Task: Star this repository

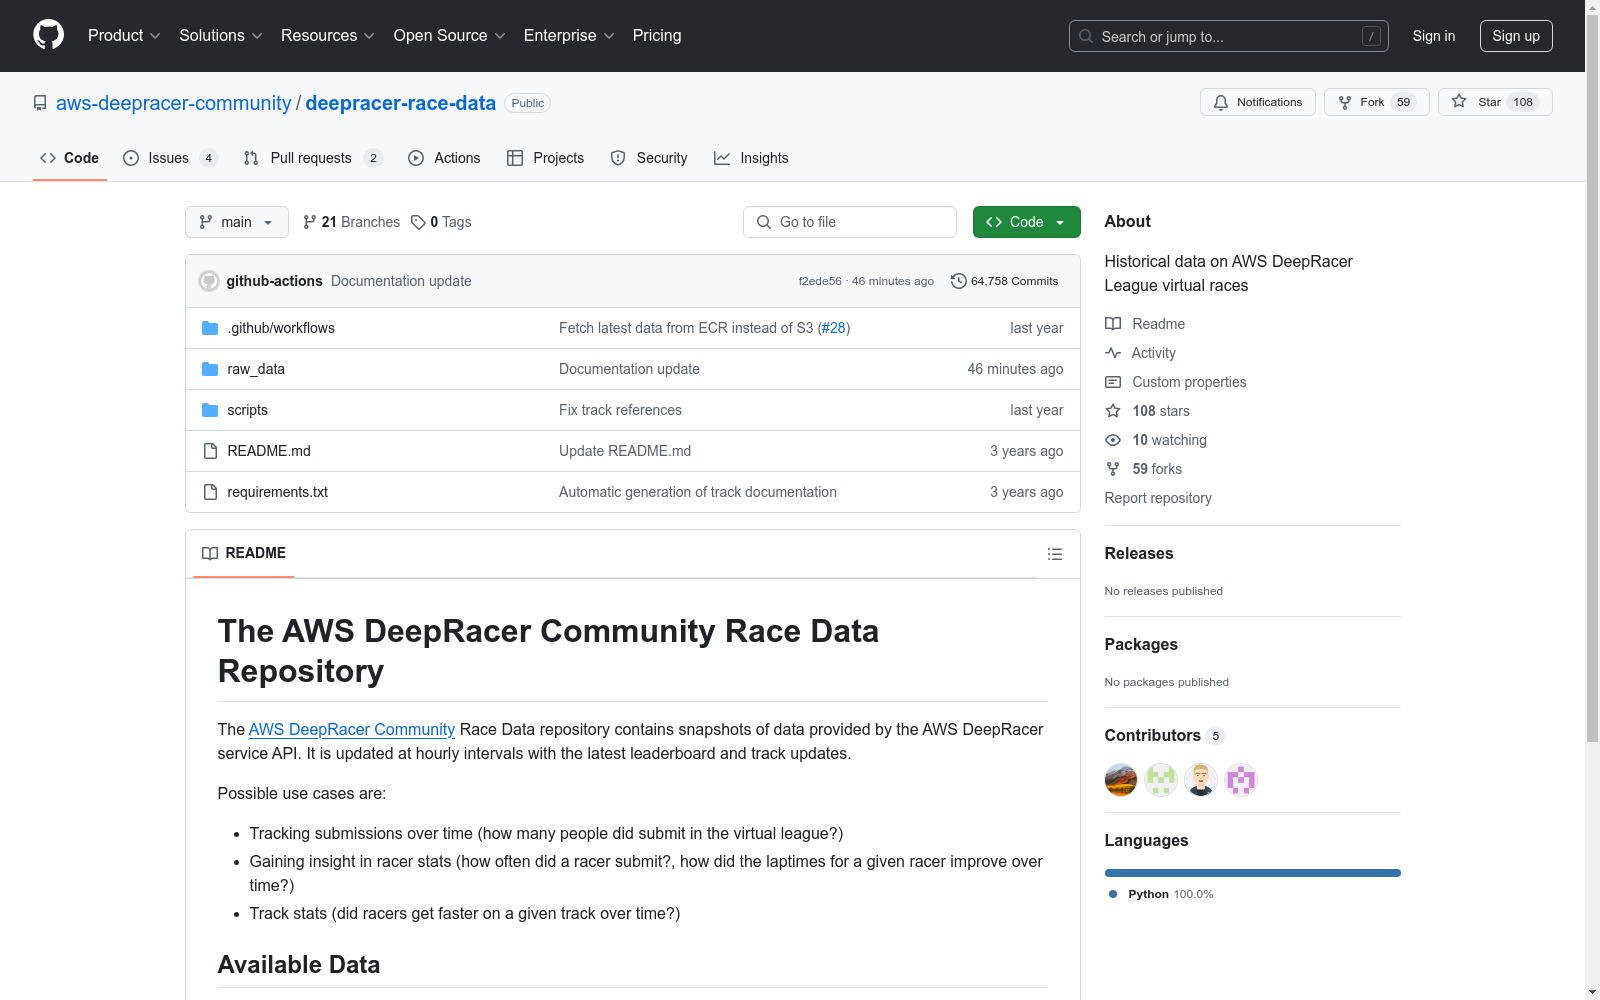Action: (1495, 102)
